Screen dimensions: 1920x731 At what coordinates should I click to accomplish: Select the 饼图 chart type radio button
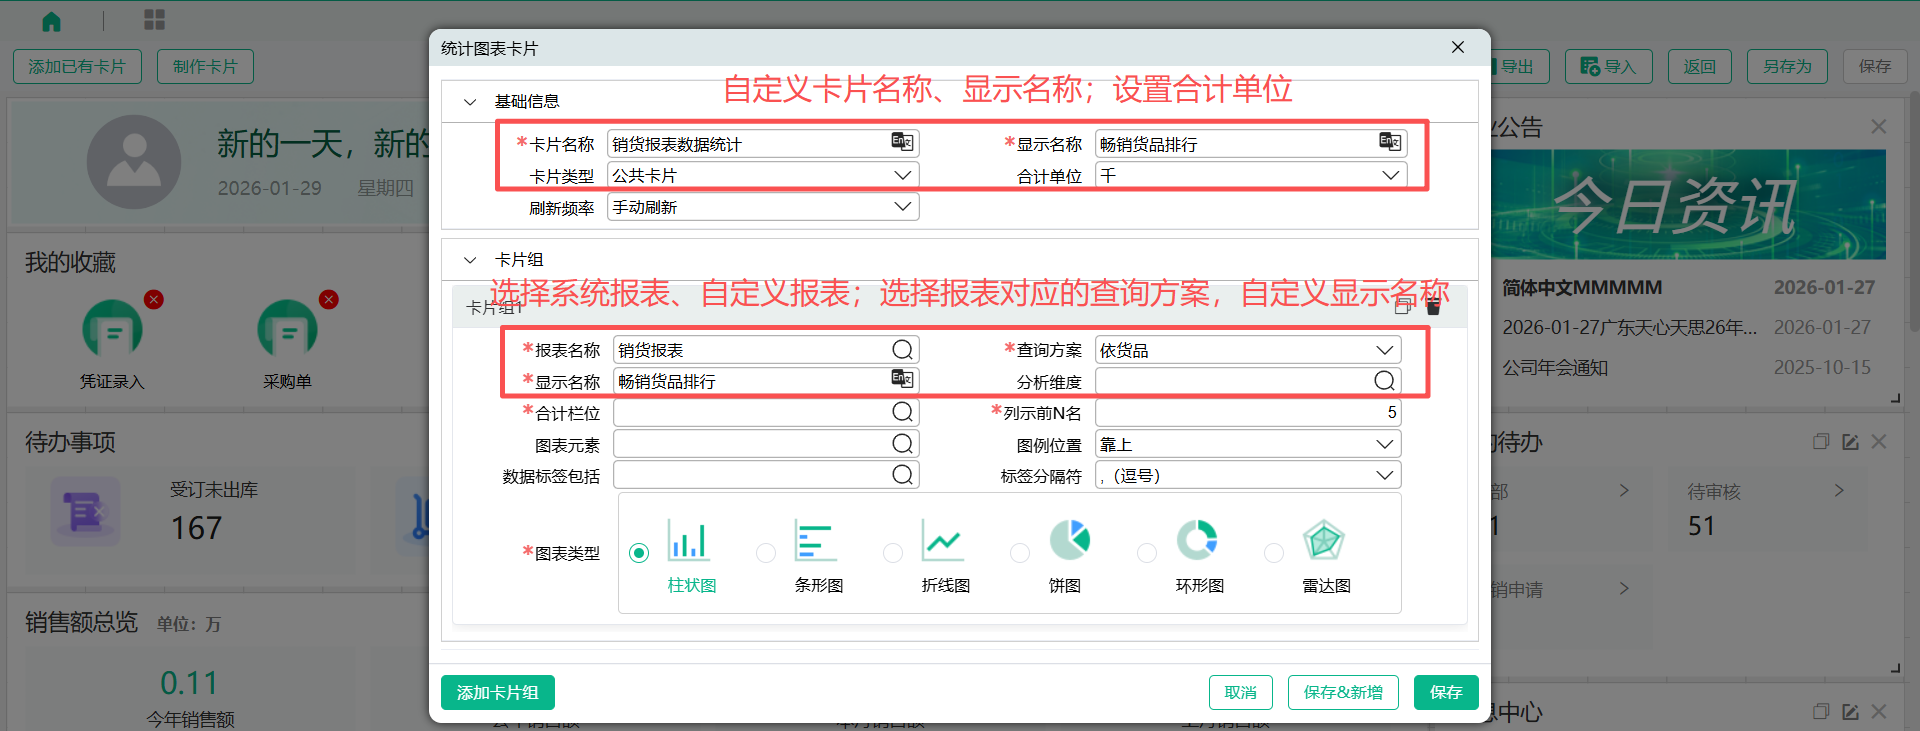tap(1020, 553)
